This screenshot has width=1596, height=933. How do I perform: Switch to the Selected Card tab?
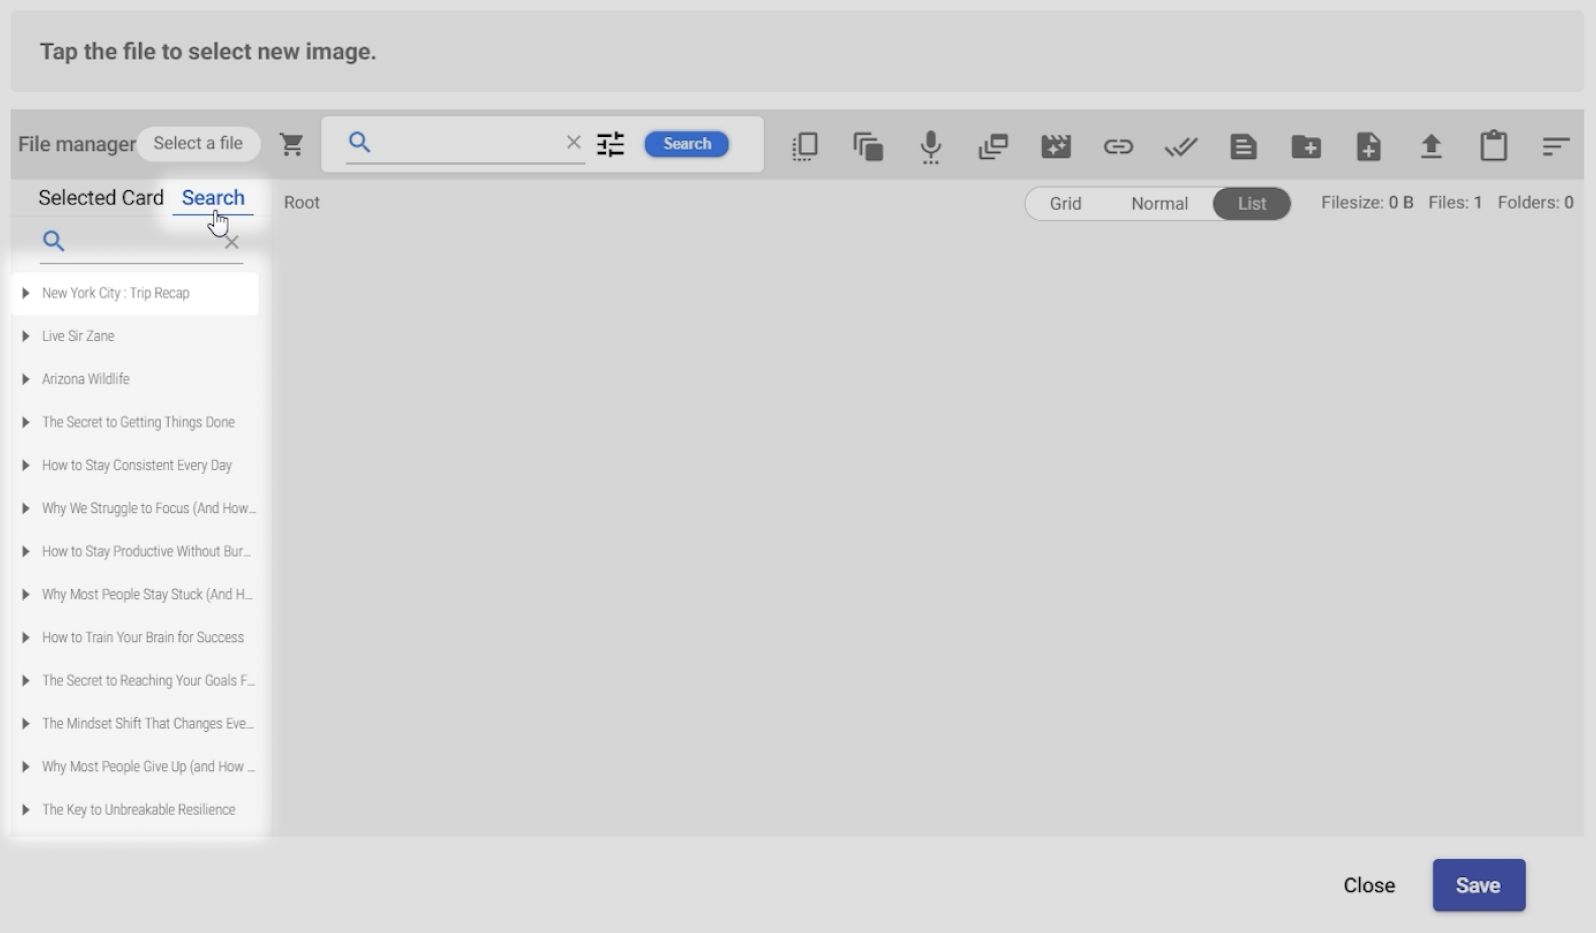(101, 198)
